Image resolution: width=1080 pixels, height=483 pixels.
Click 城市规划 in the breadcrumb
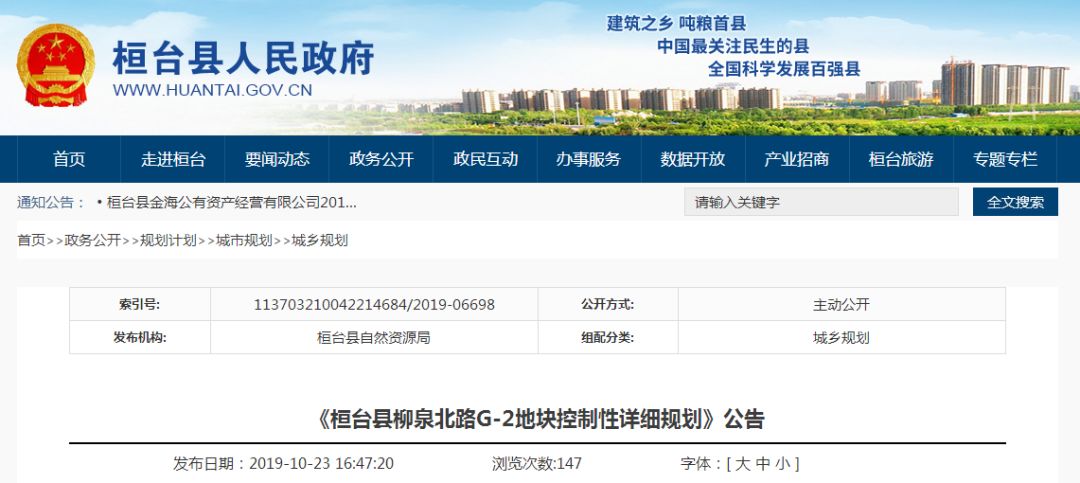point(244,240)
